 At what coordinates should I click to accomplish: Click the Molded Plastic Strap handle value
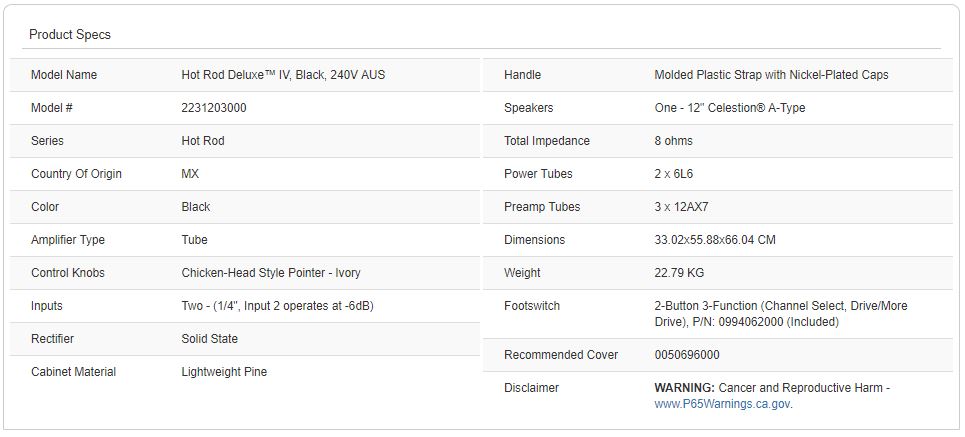(771, 75)
